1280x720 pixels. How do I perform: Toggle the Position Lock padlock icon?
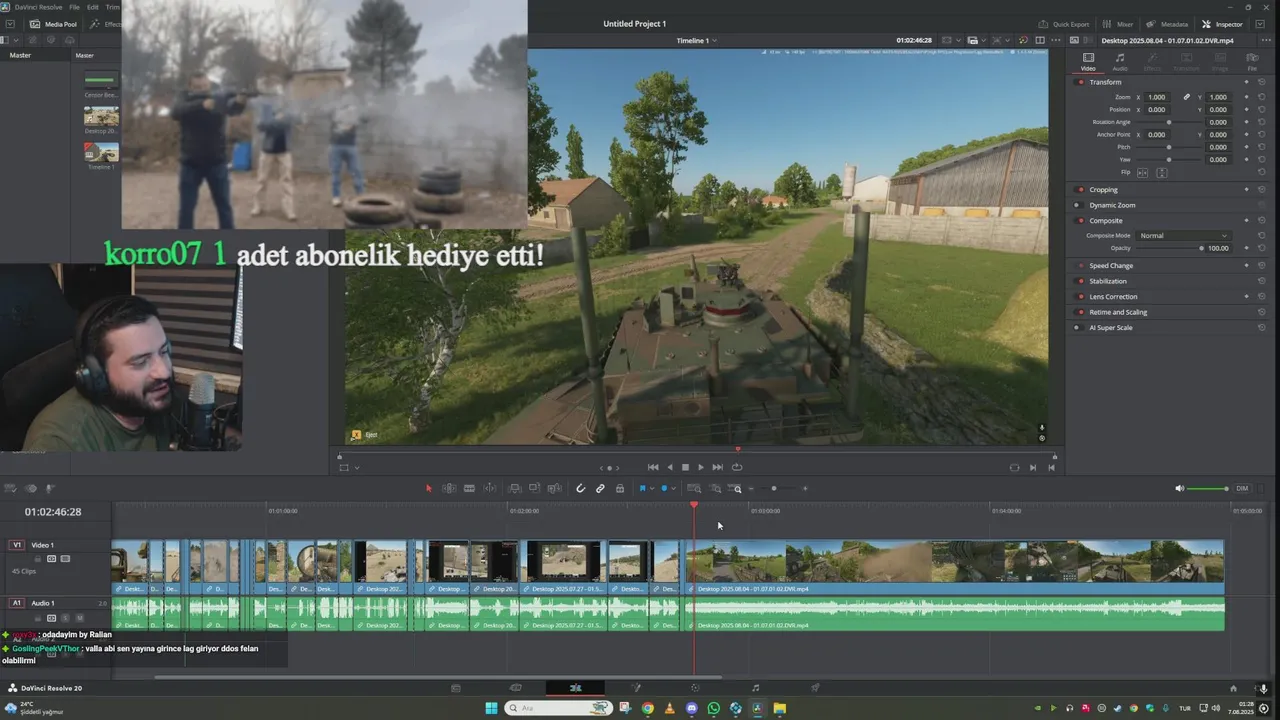pos(620,488)
